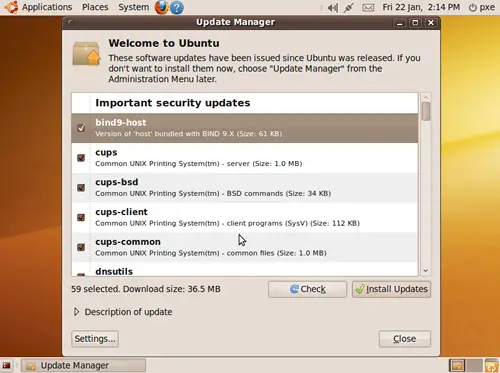
Task: Select the cups-bsd update row text
Action: (x=213, y=188)
